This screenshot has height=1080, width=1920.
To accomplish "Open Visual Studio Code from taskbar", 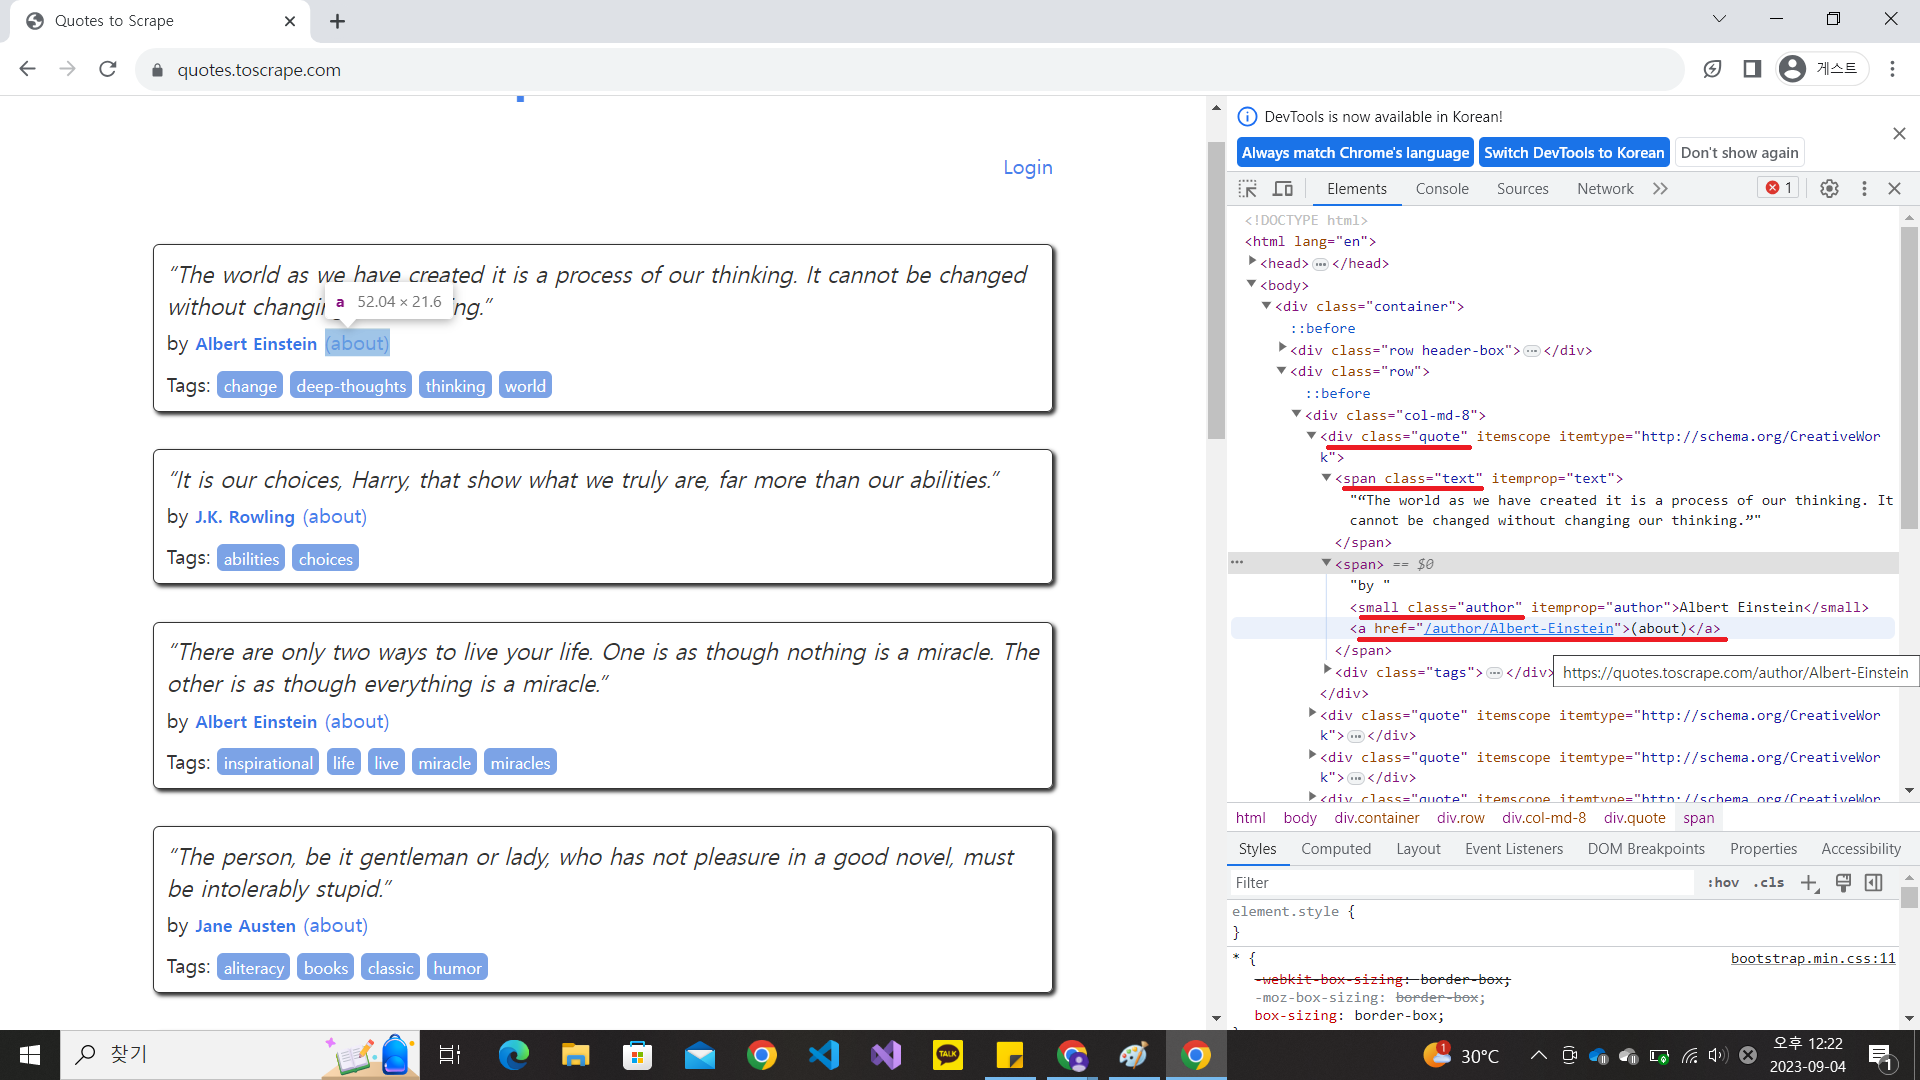I will (x=824, y=1055).
